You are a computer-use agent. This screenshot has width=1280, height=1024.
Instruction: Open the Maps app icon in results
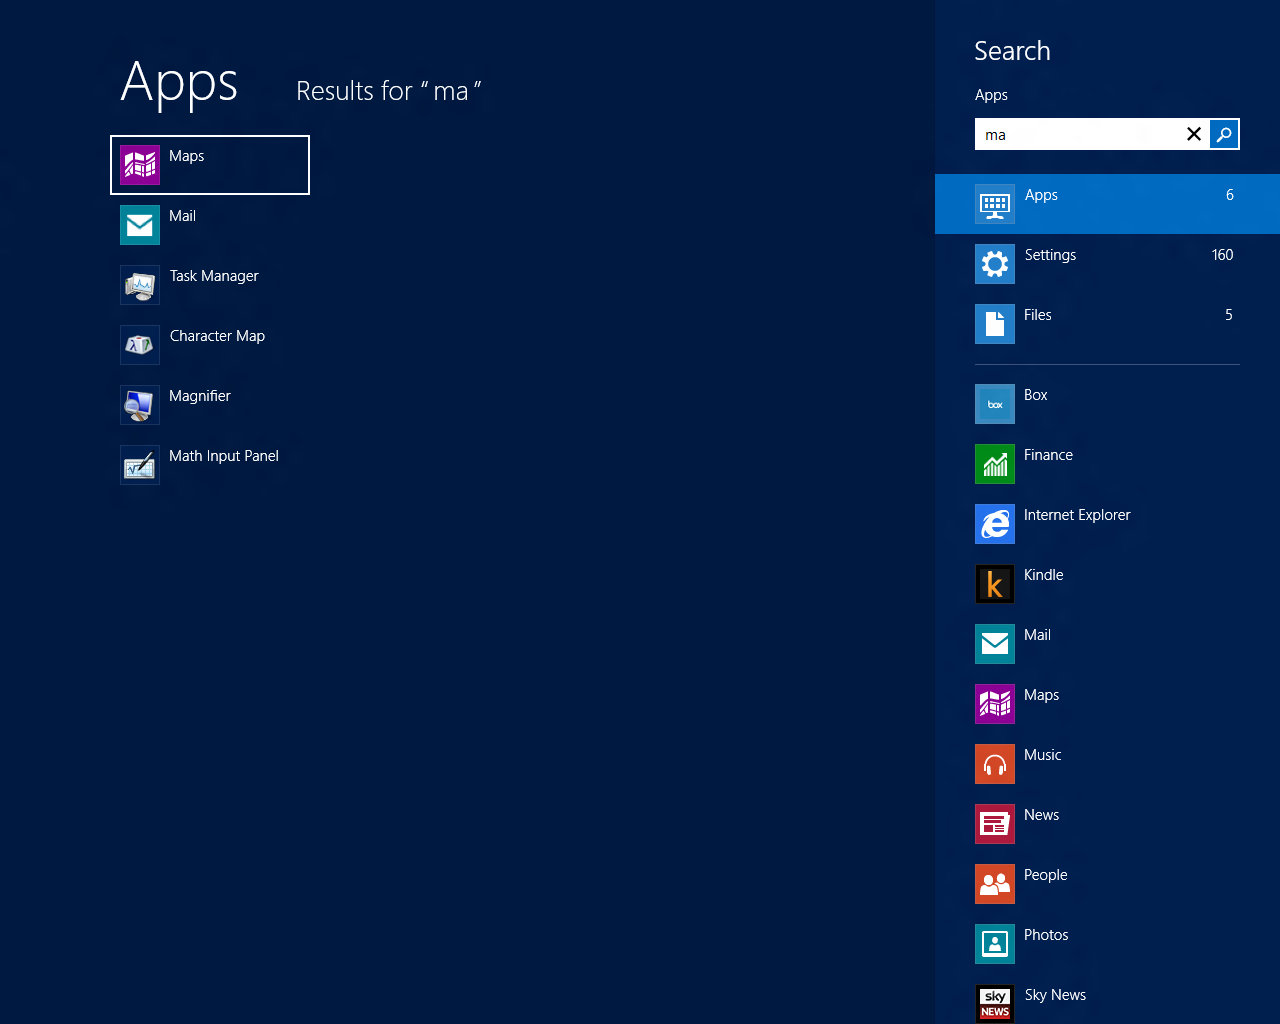click(140, 165)
